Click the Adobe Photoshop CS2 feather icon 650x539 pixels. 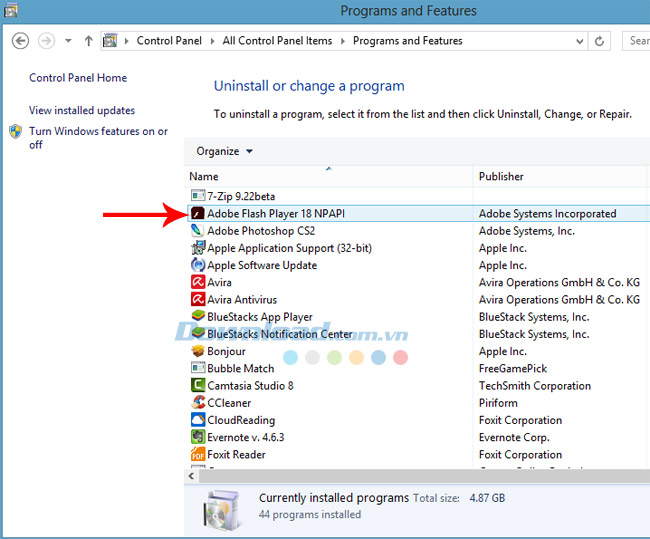coord(198,231)
